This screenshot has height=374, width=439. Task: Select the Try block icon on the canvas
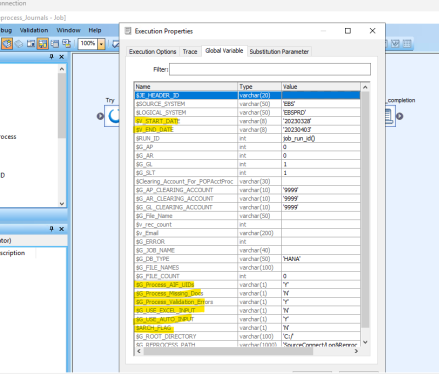113,116
